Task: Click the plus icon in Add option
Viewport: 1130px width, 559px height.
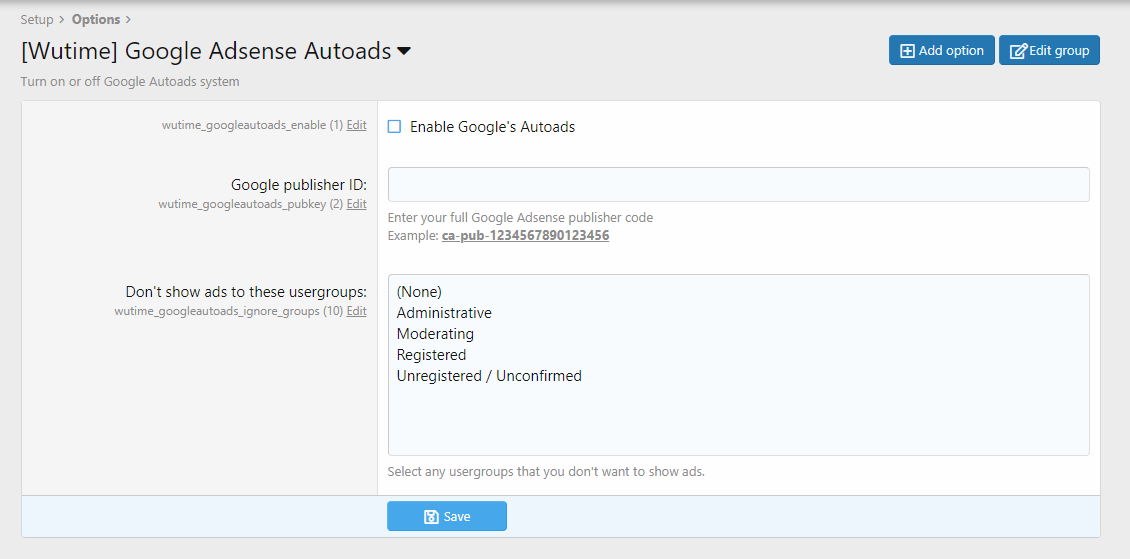Action: (x=908, y=51)
